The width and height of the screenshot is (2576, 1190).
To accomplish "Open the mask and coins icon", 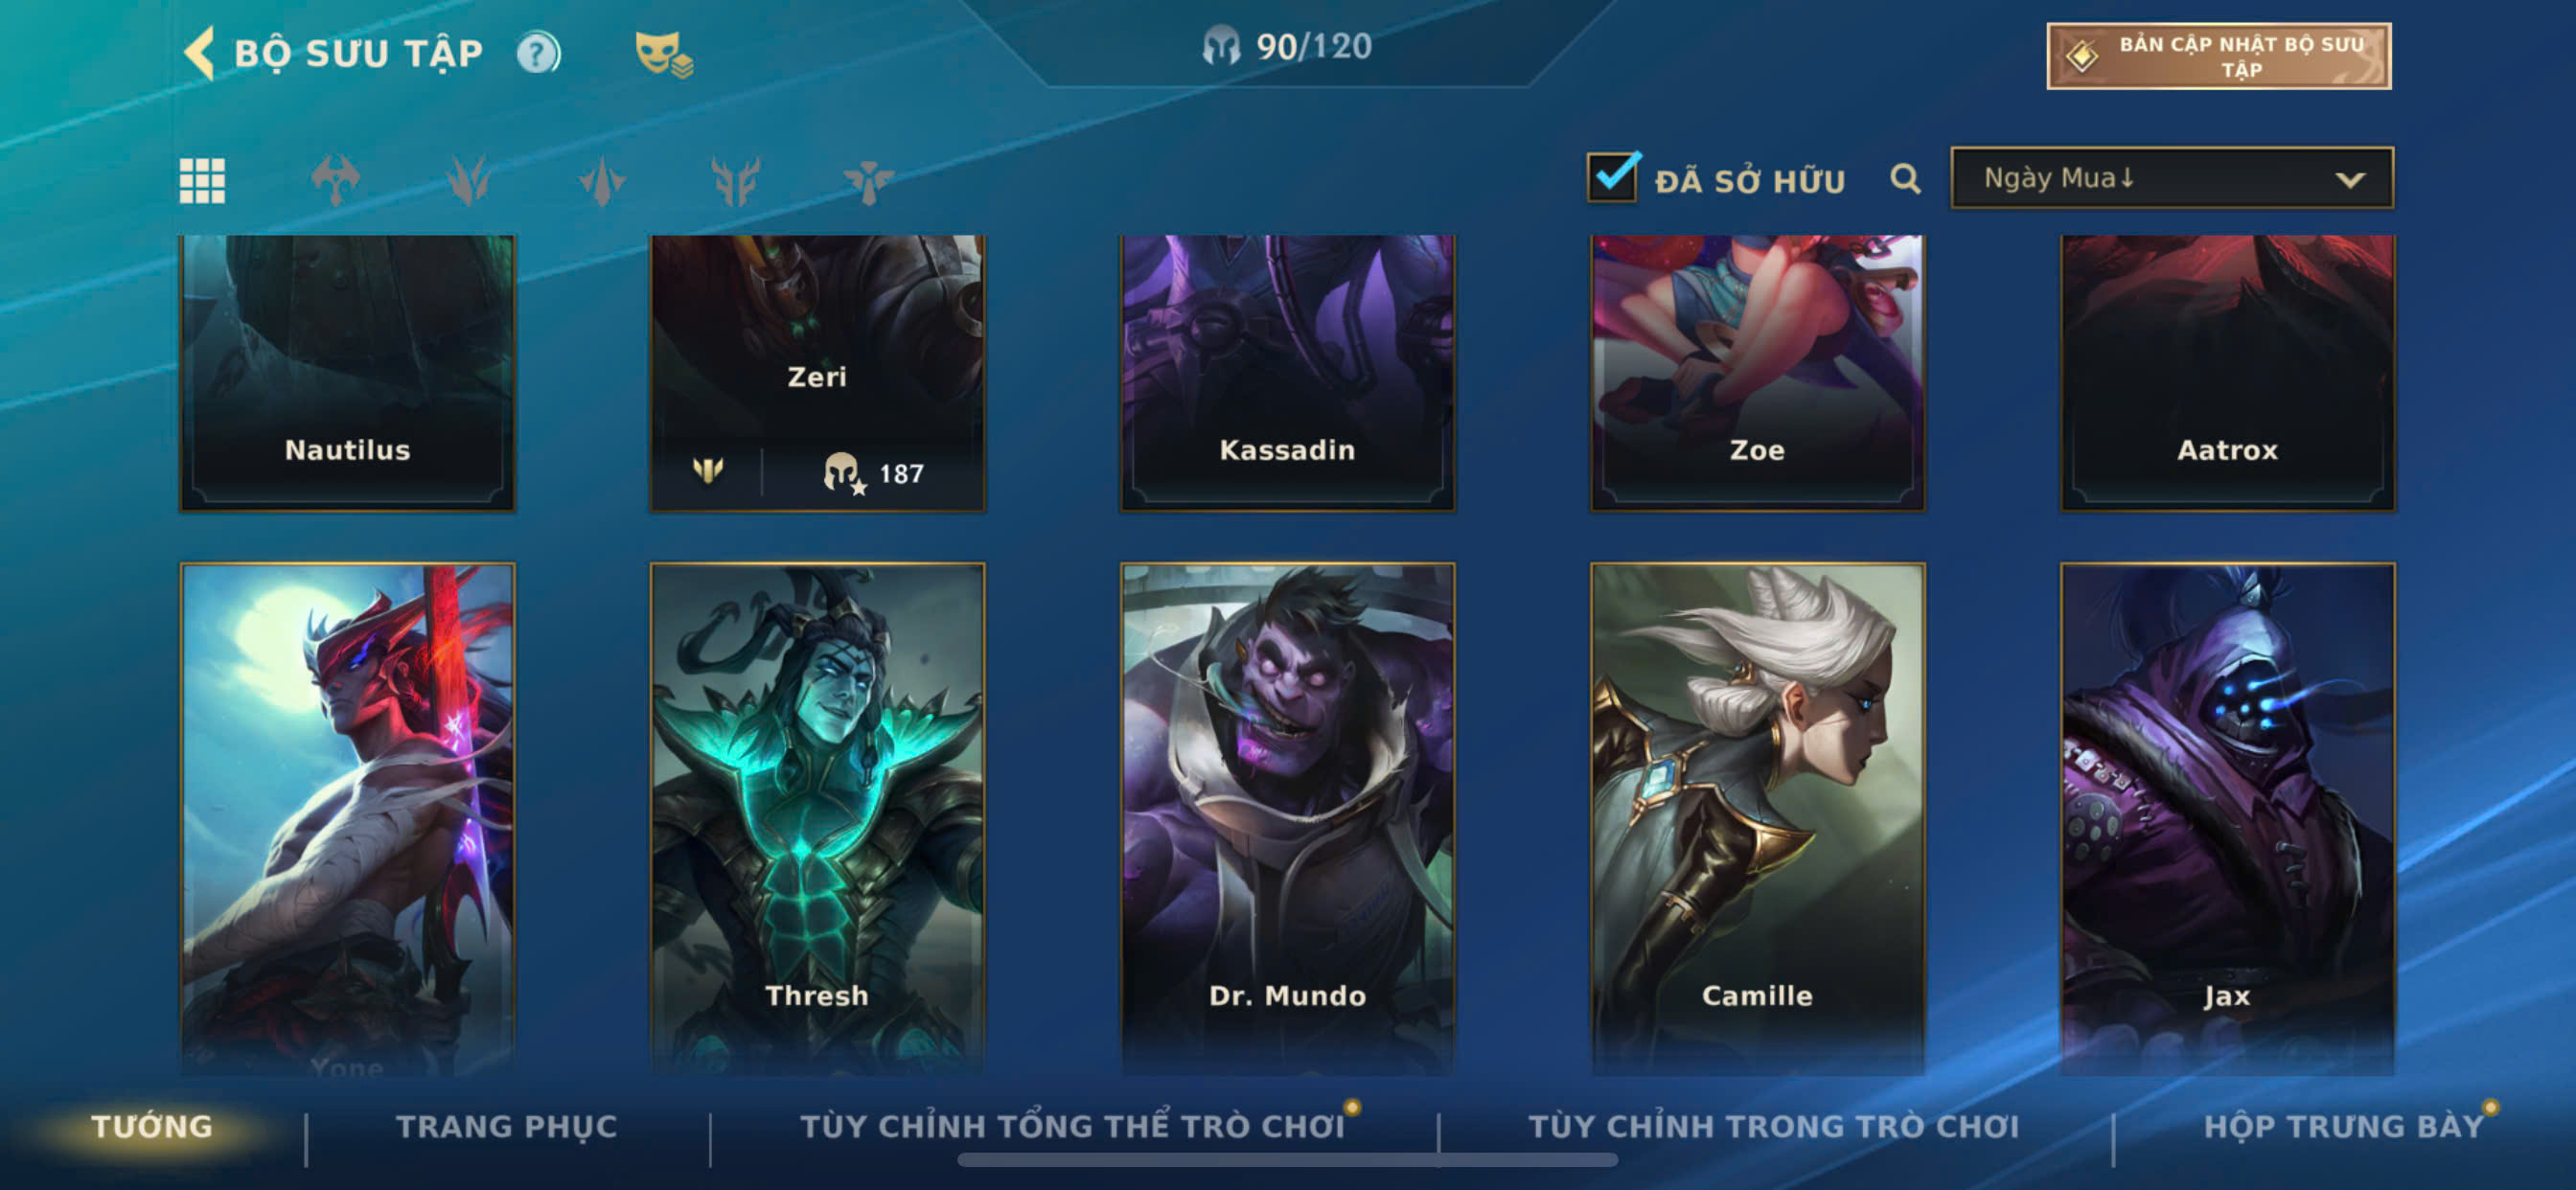I will [x=663, y=54].
